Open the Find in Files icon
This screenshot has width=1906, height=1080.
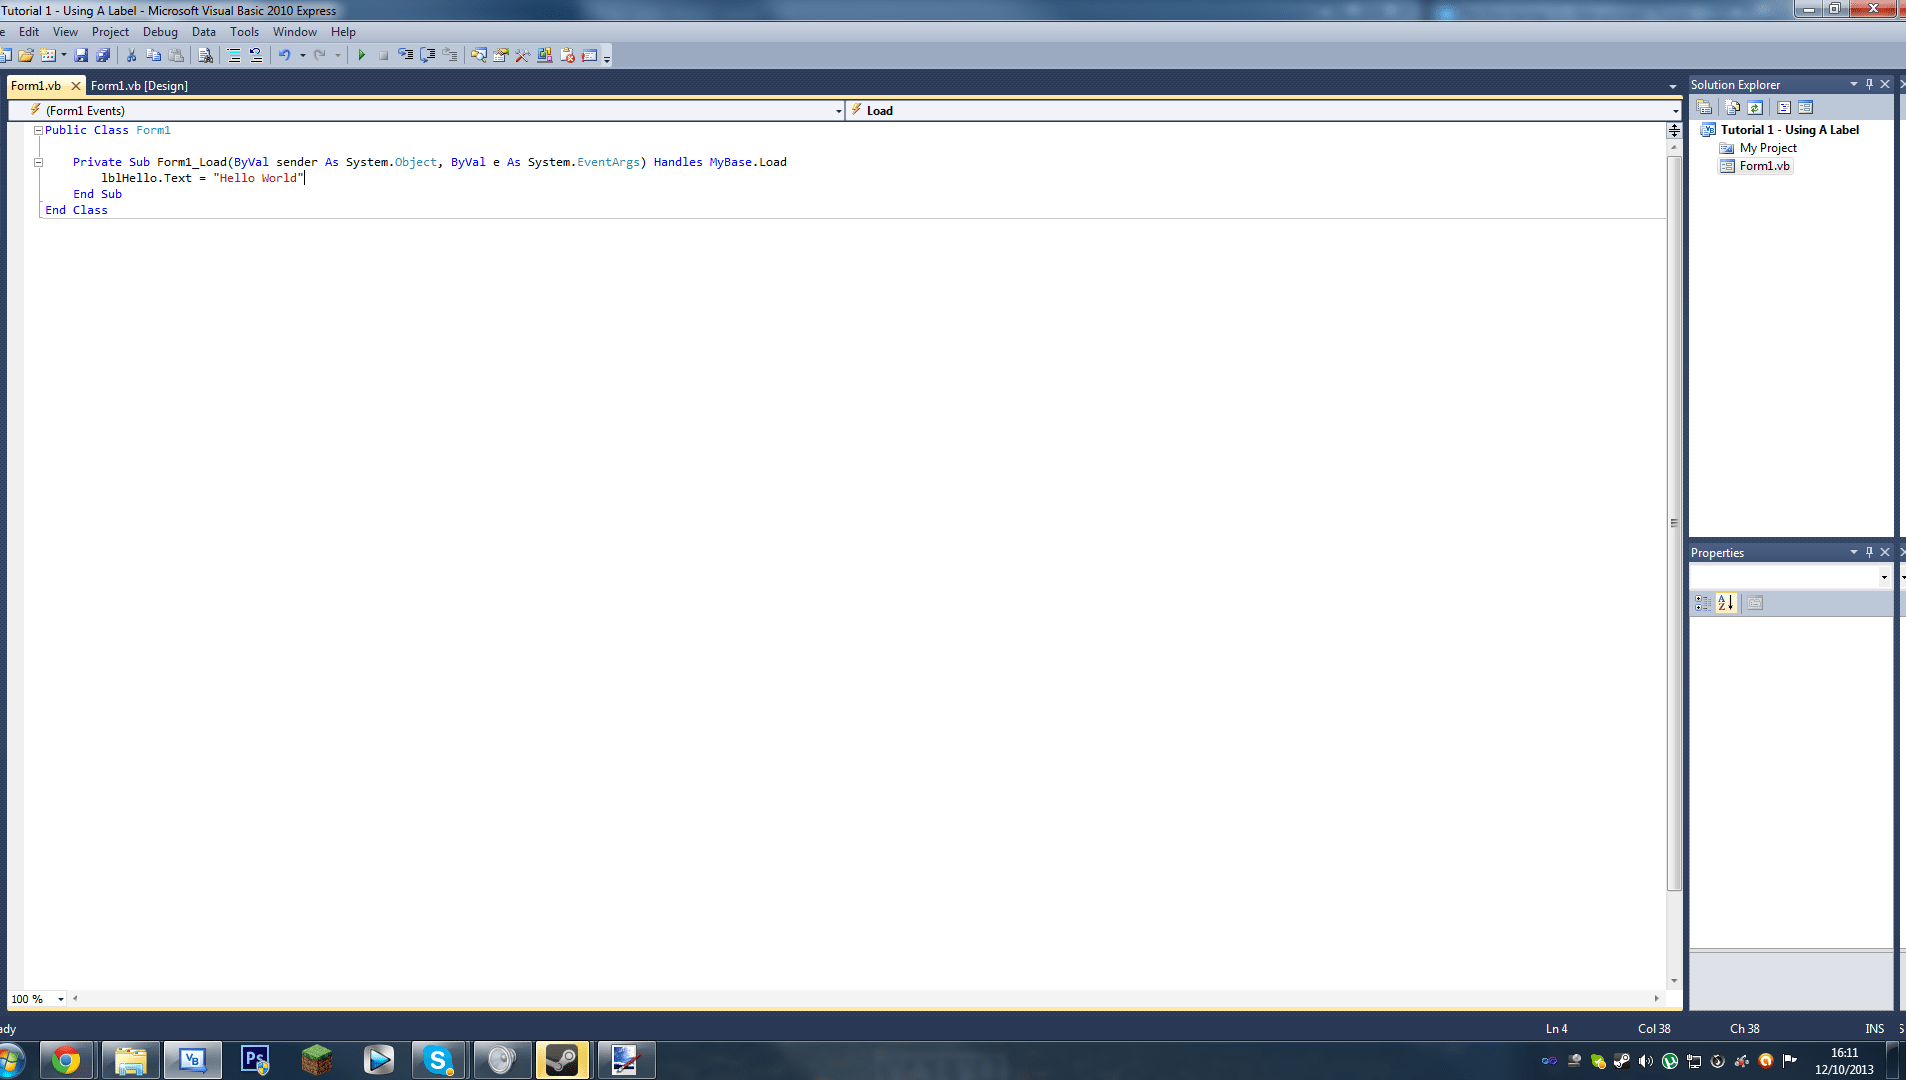pyautogui.click(x=205, y=56)
